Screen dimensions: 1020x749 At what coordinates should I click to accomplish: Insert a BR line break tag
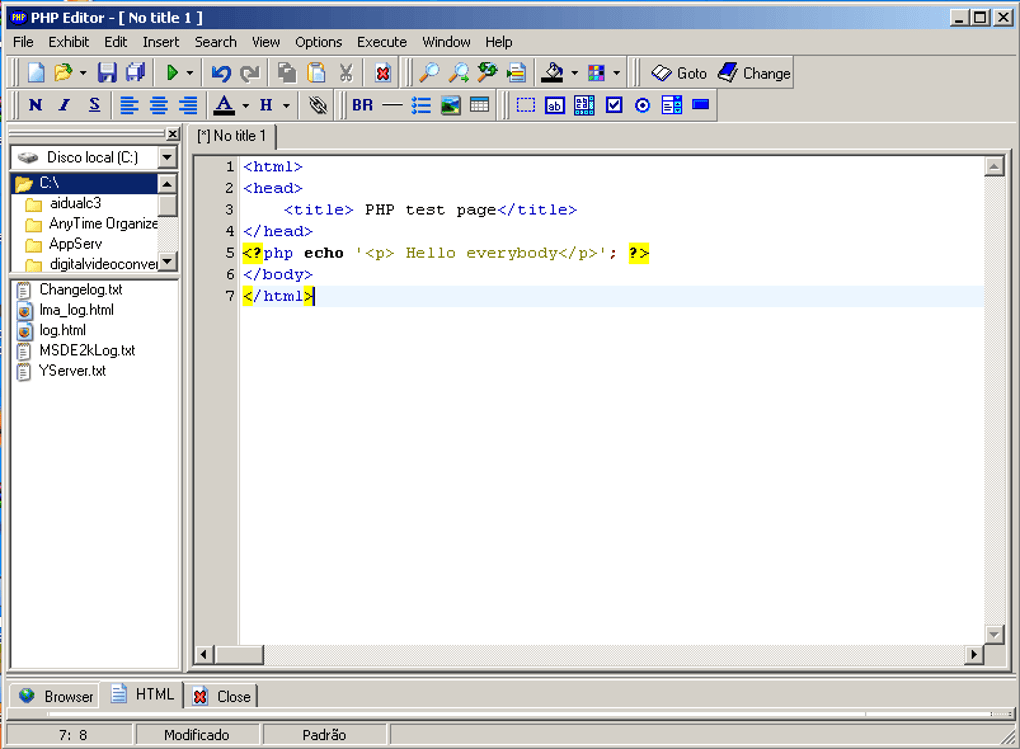click(x=362, y=105)
